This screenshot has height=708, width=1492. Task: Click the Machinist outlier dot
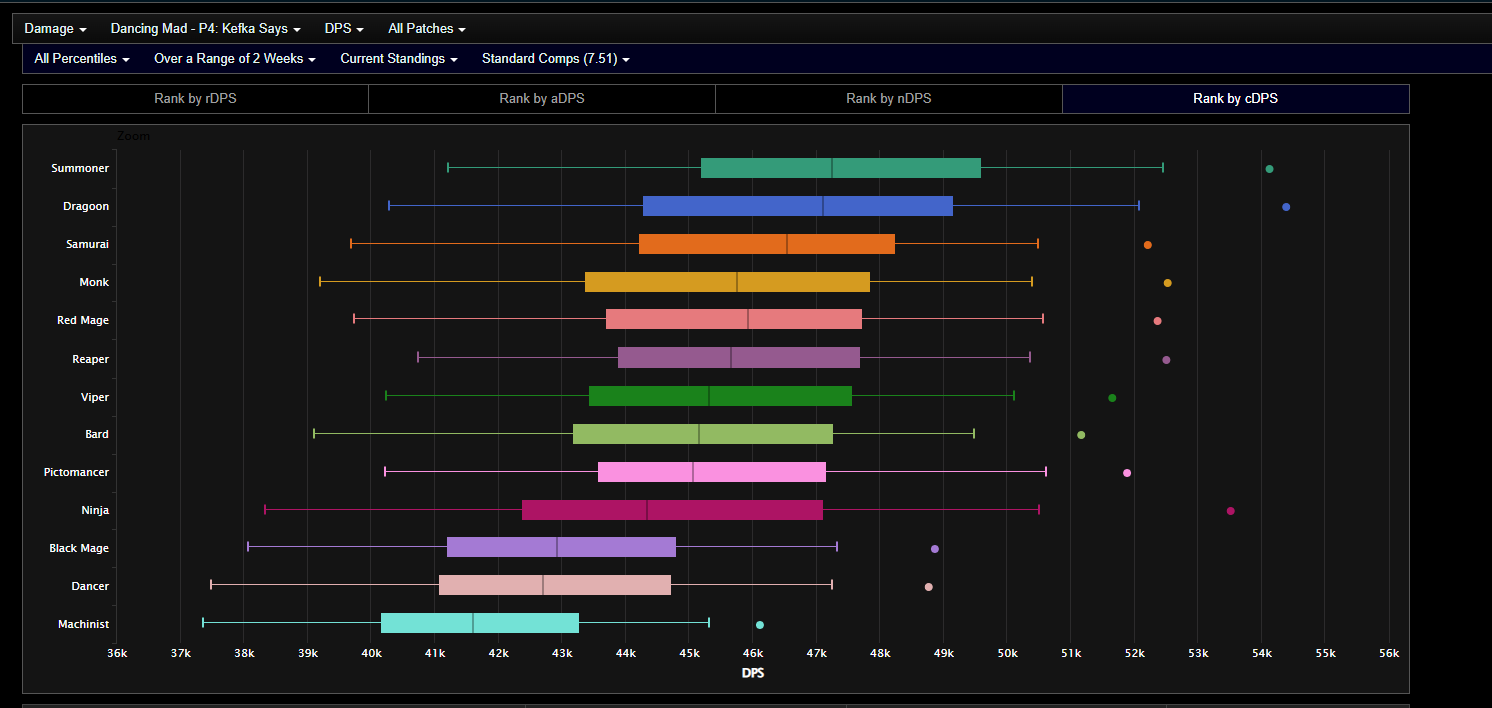[x=760, y=625]
